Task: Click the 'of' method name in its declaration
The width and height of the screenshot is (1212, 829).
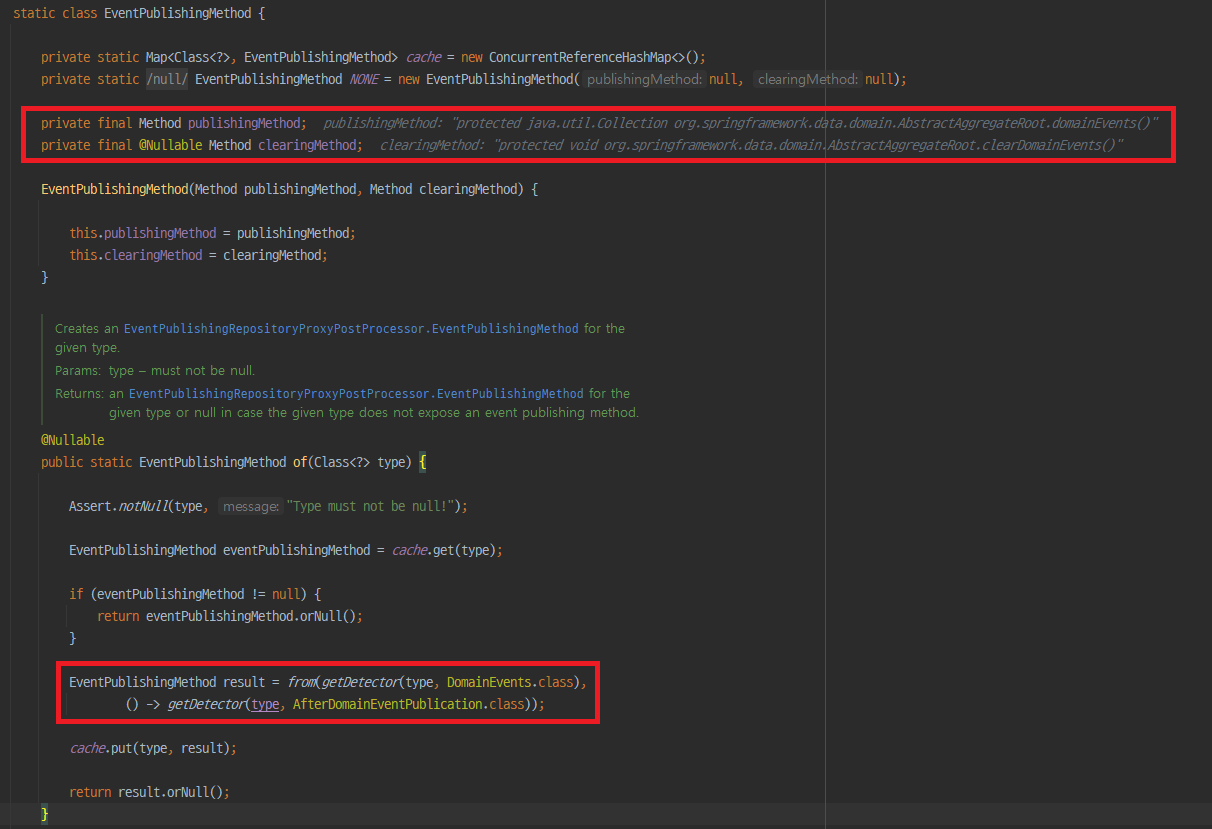Action: [300, 462]
